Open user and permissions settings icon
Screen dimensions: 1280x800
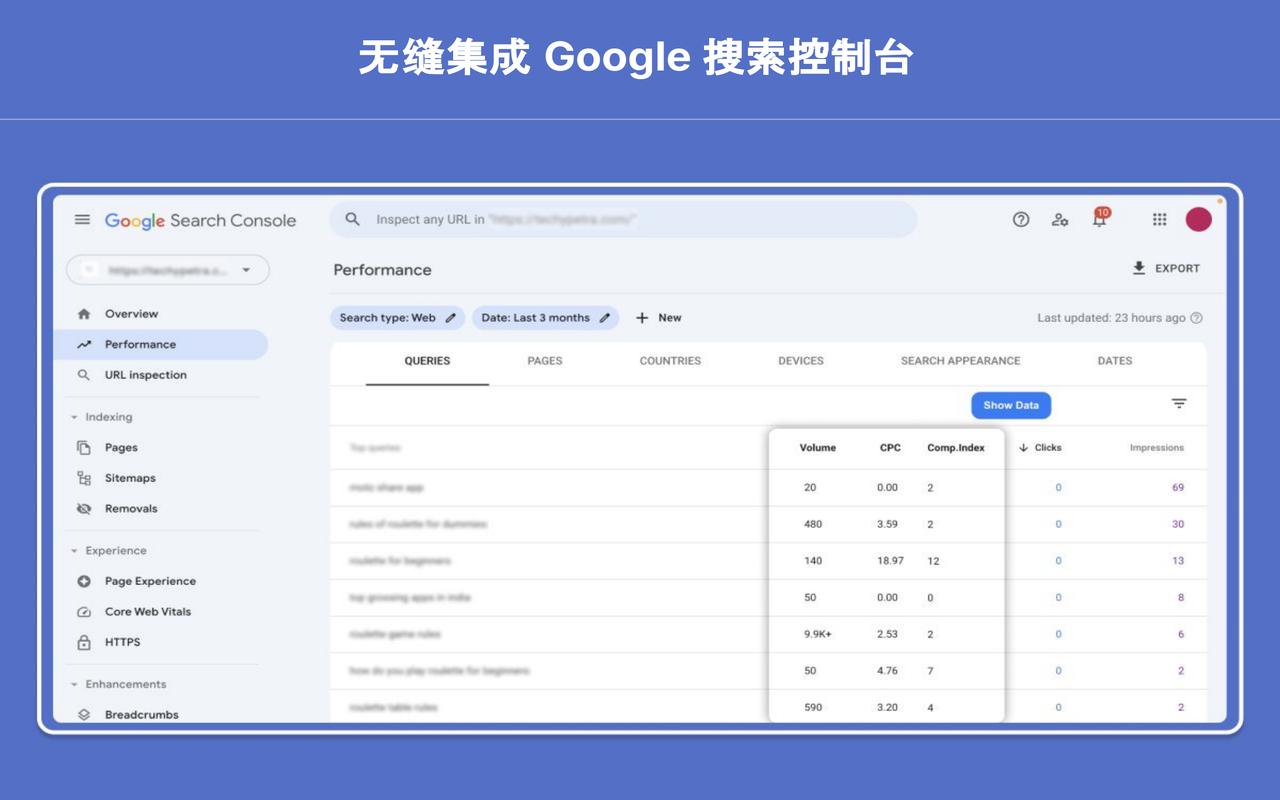(1060, 220)
